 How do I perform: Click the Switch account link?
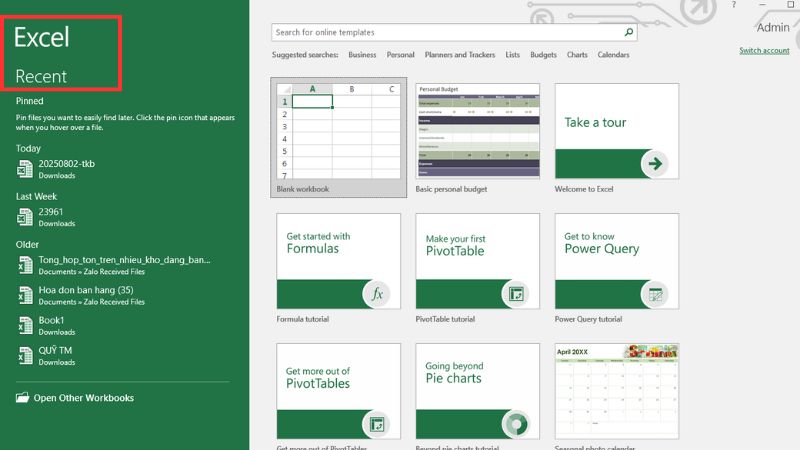click(764, 50)
